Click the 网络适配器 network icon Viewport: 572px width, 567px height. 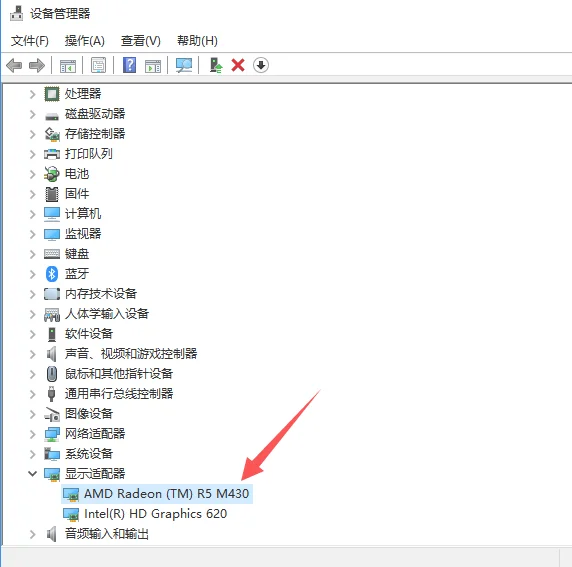pos(52,434)
